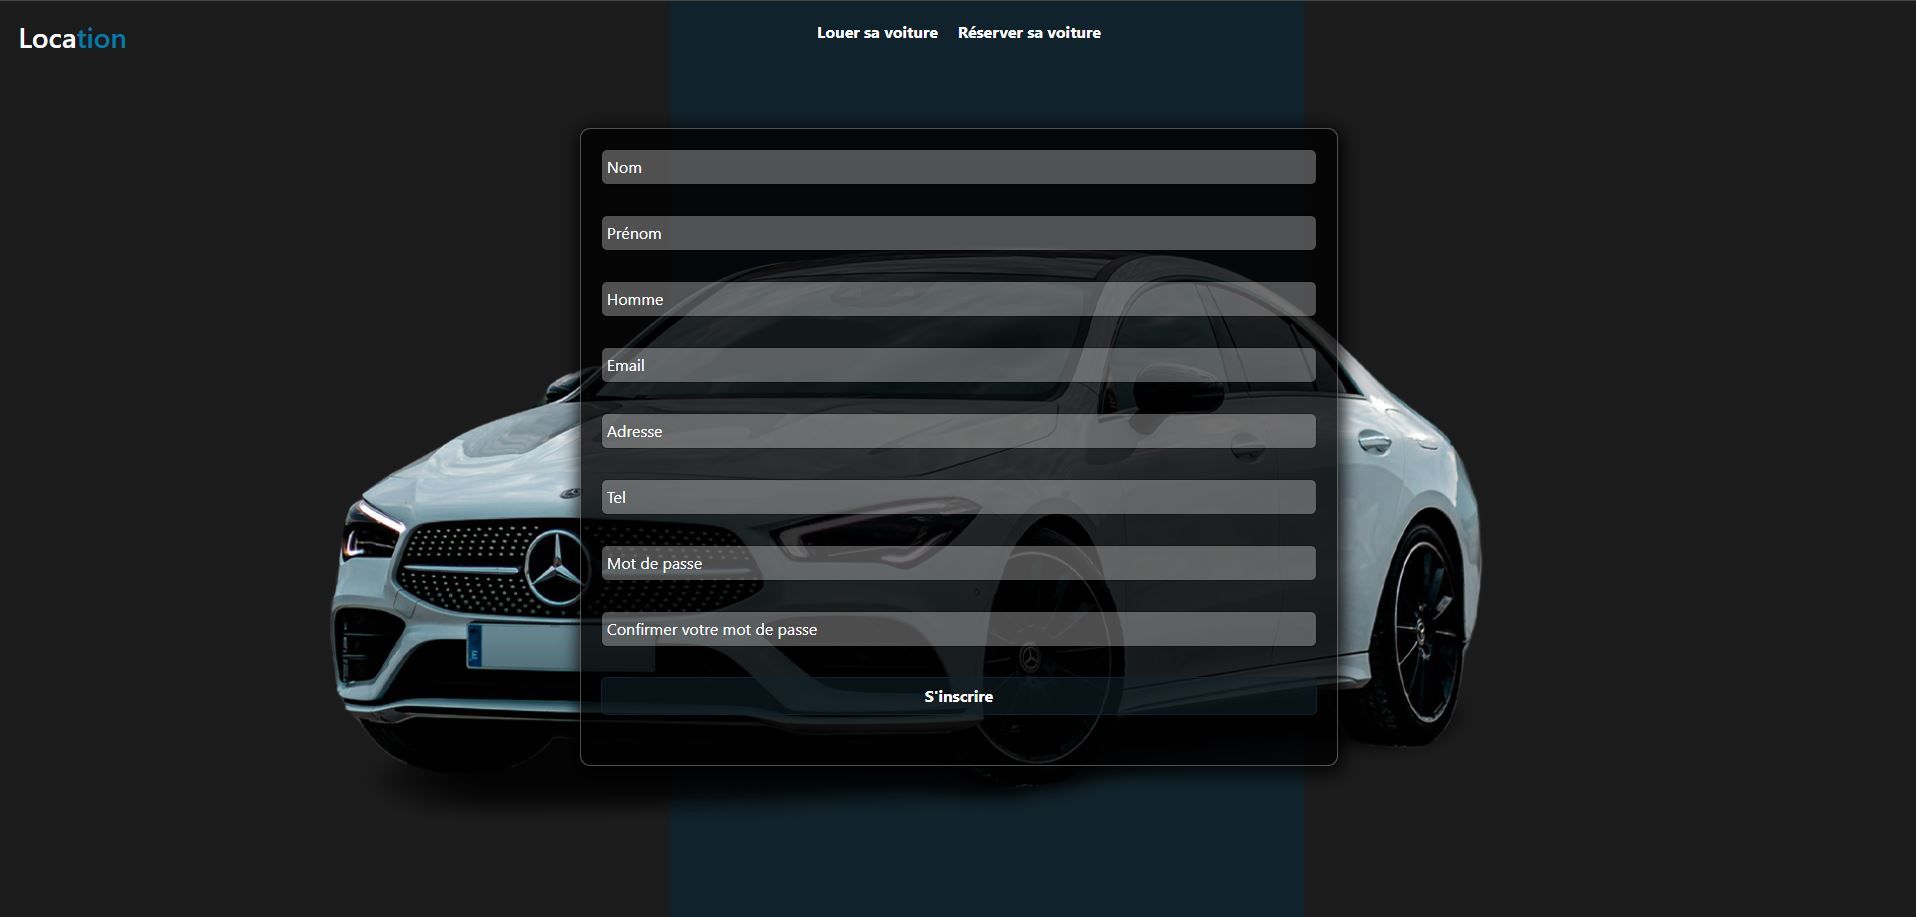
Task: Focus the Adresse input field
Action: (x=958, y=431)
